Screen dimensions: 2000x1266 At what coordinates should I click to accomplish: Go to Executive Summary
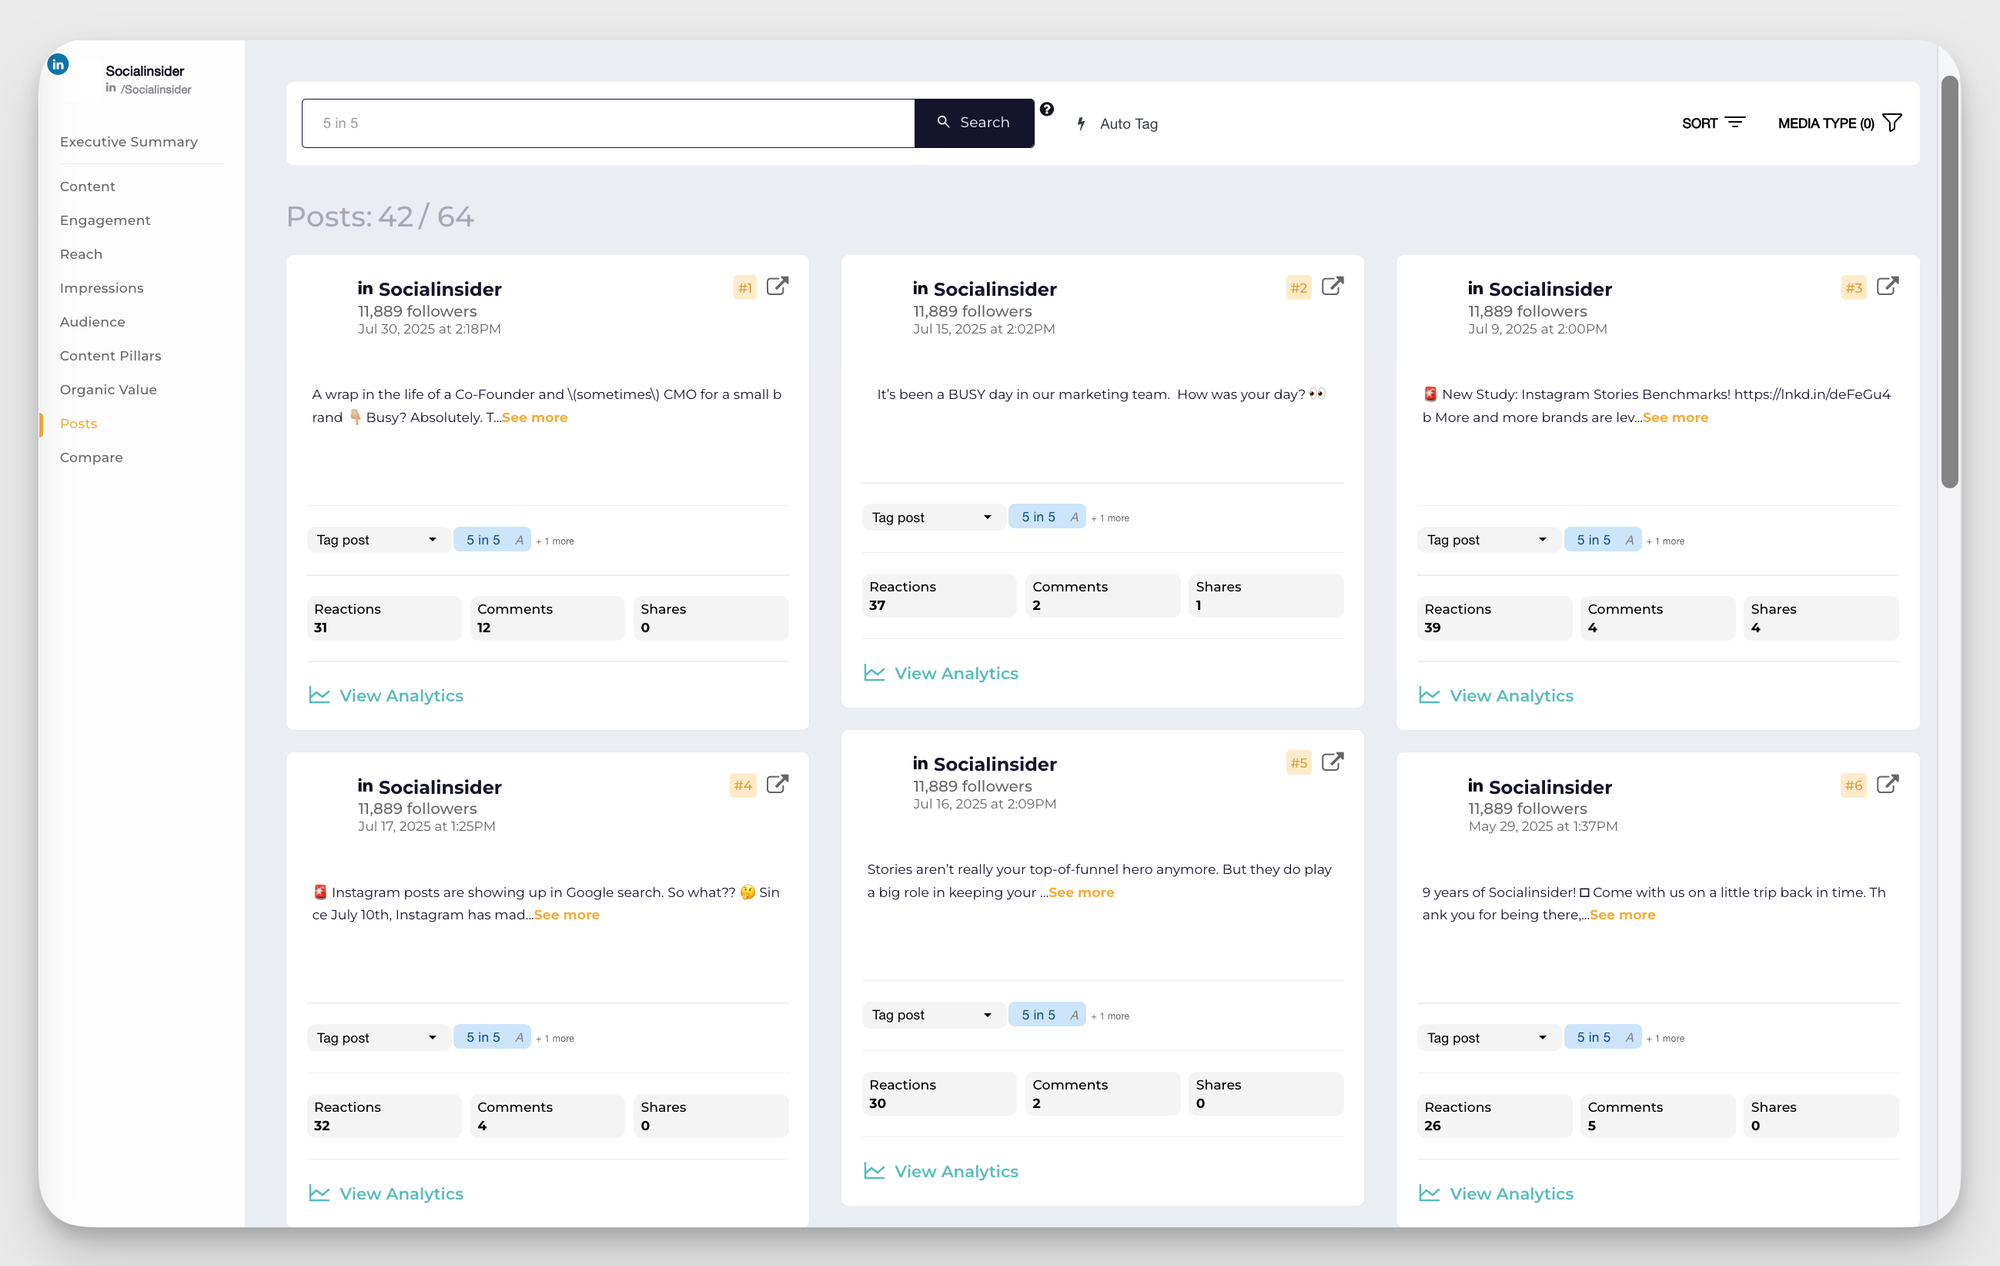[129, 142]
